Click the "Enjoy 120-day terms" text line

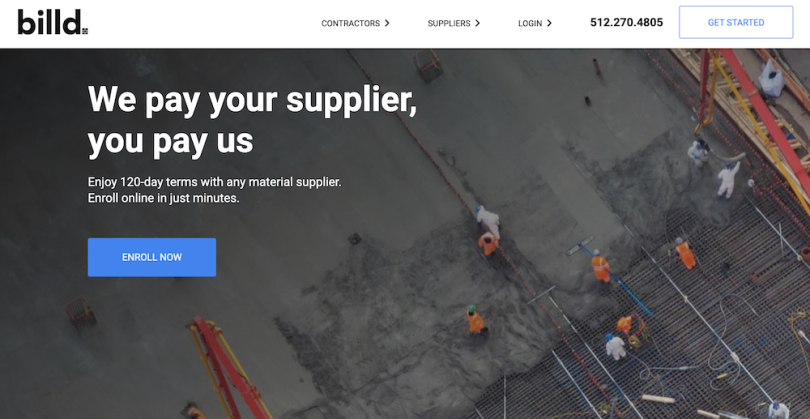214,182
